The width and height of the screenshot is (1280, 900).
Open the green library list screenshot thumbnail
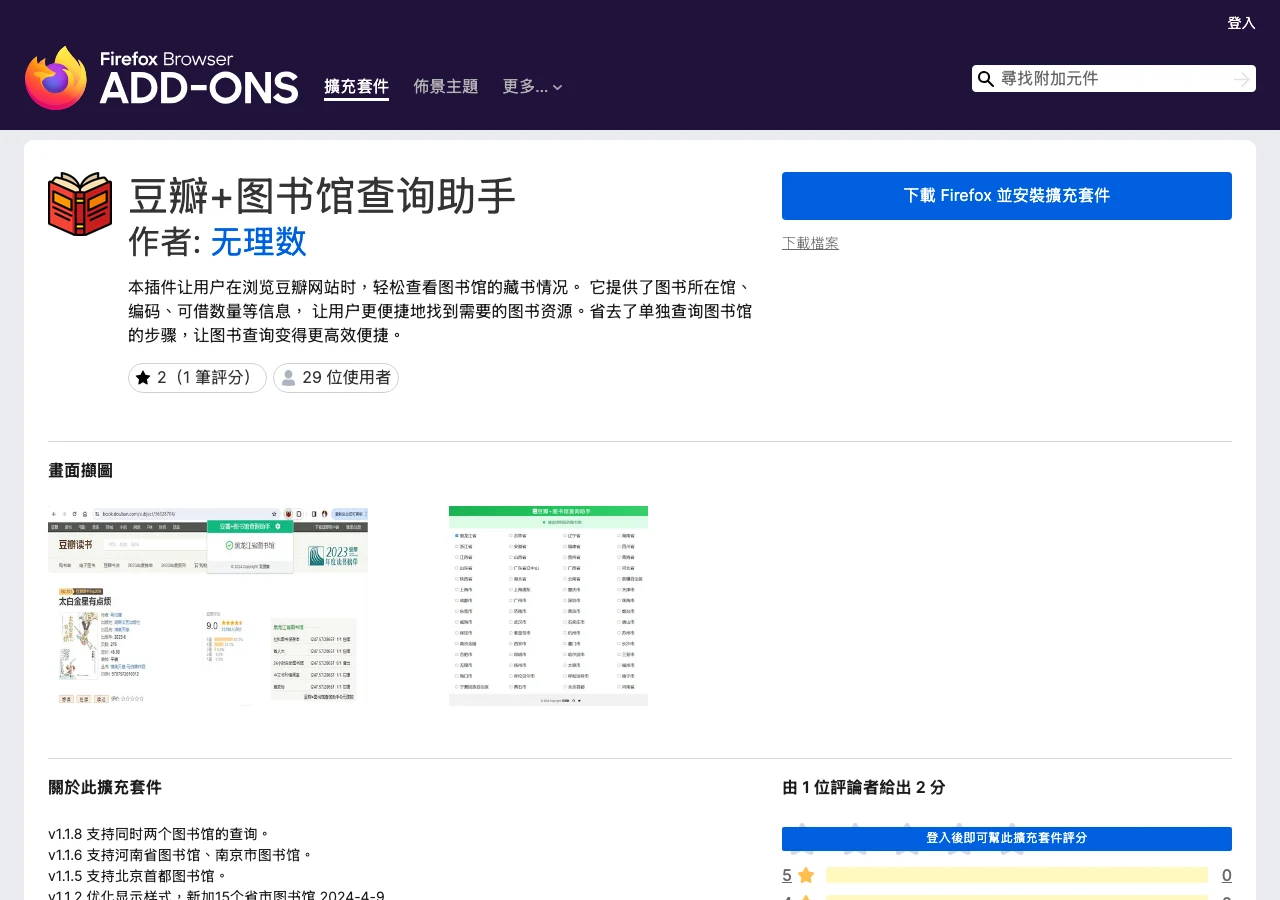pyautogui.click(x=548, y=606)
